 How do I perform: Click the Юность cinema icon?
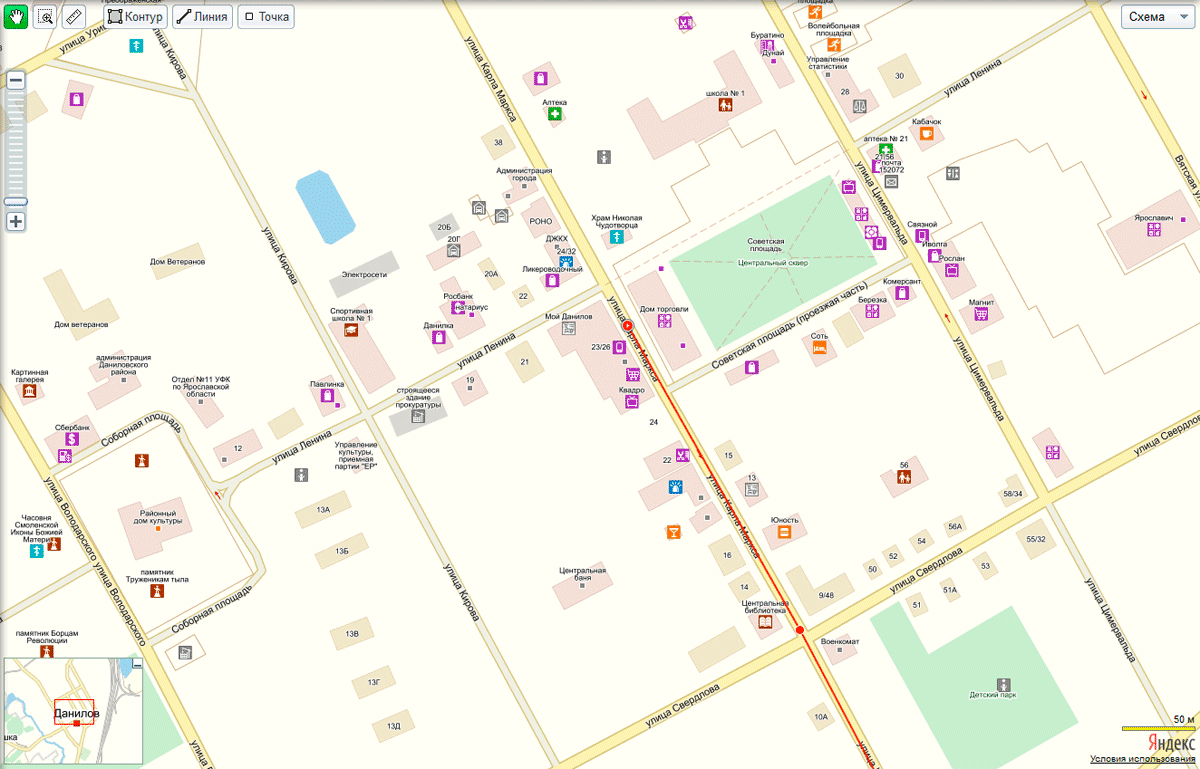click(x=784, y=533)
